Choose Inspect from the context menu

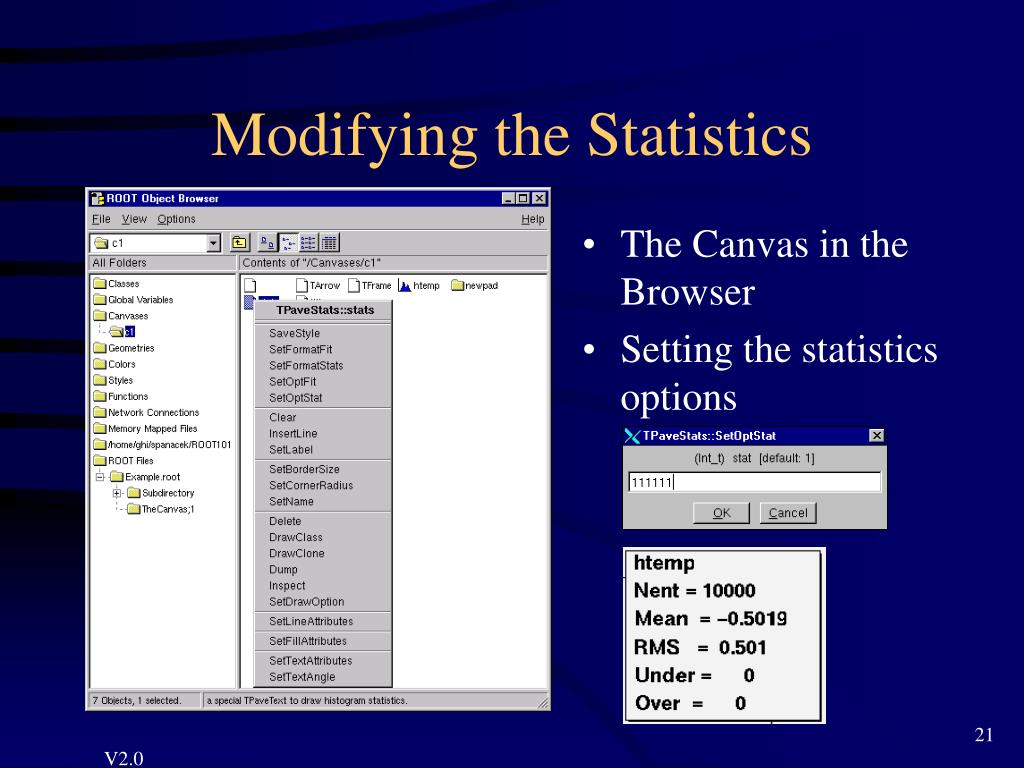point(323,586)
